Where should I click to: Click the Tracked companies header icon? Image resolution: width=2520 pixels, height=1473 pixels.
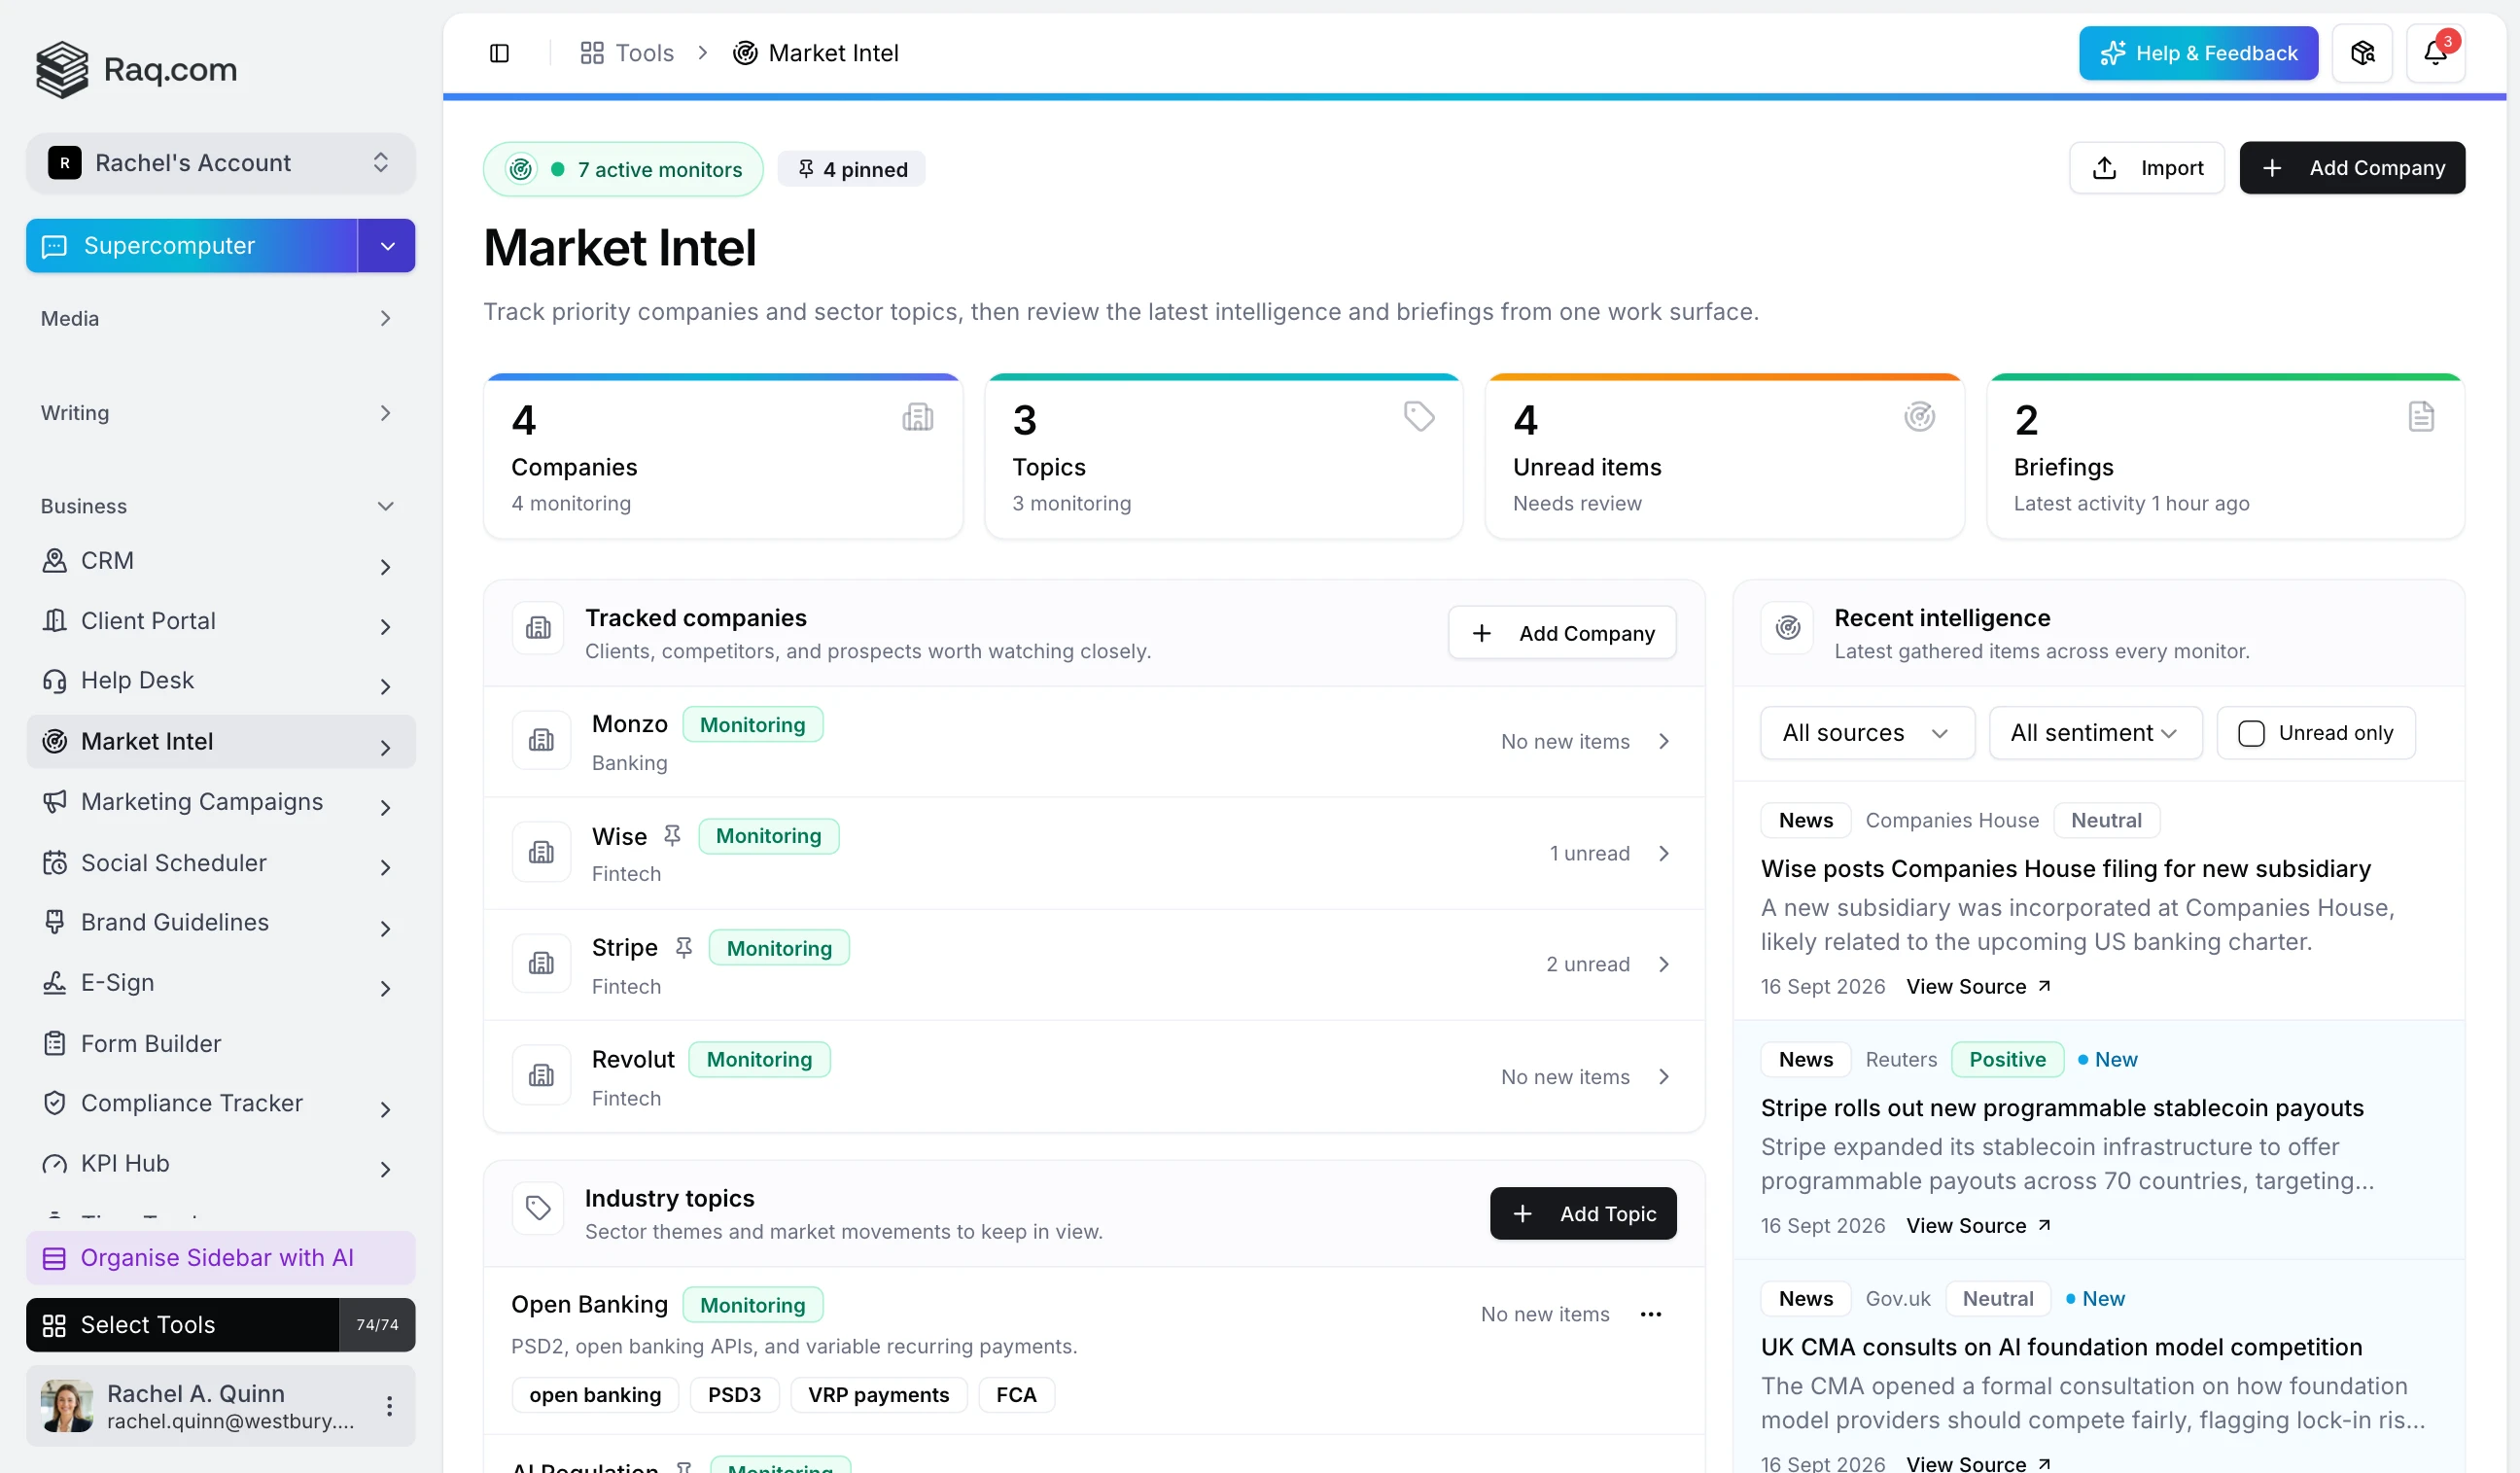coord(538,628)
